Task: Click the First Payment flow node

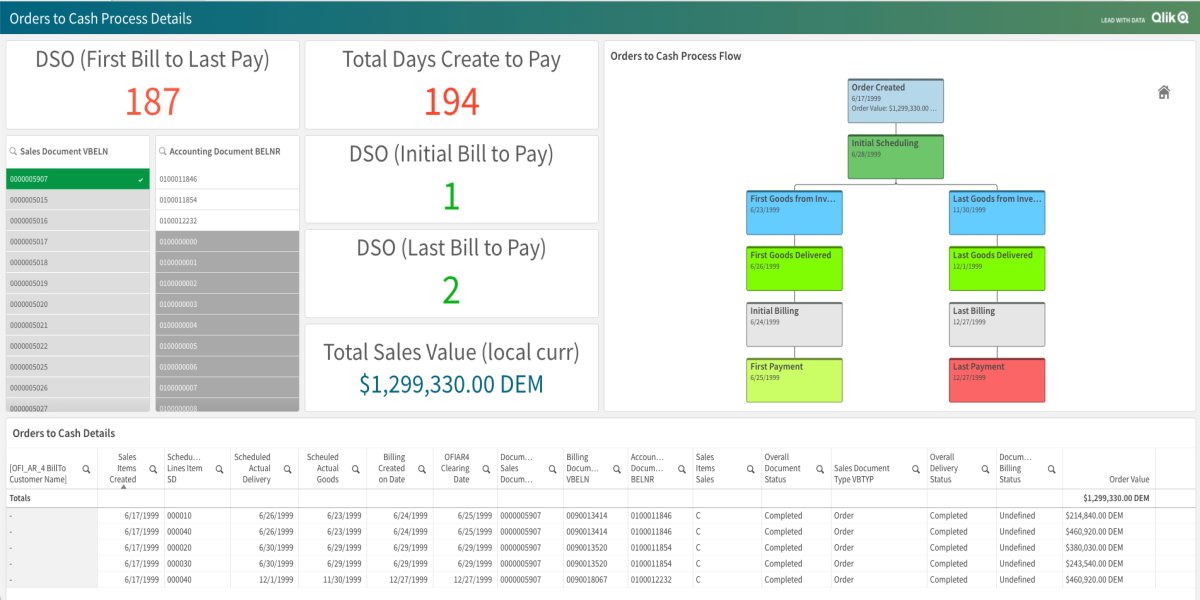Action: (795, 380)
